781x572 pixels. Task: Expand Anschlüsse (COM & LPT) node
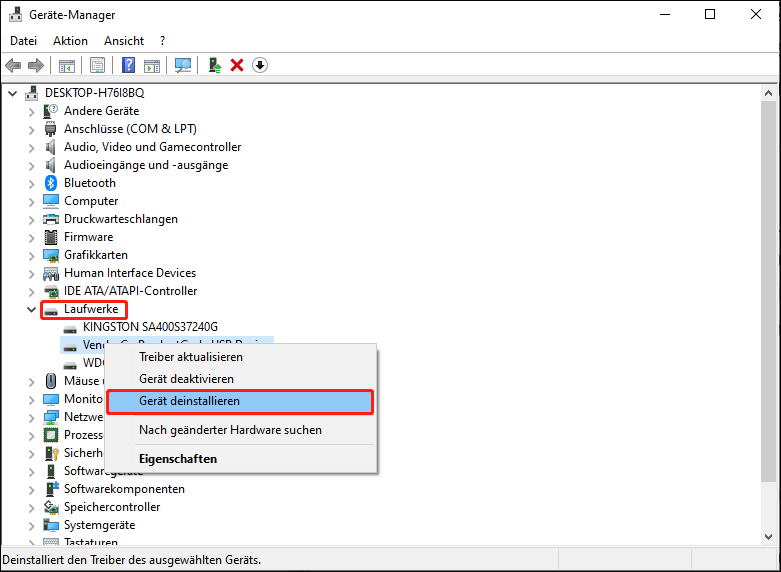[31, 130]
